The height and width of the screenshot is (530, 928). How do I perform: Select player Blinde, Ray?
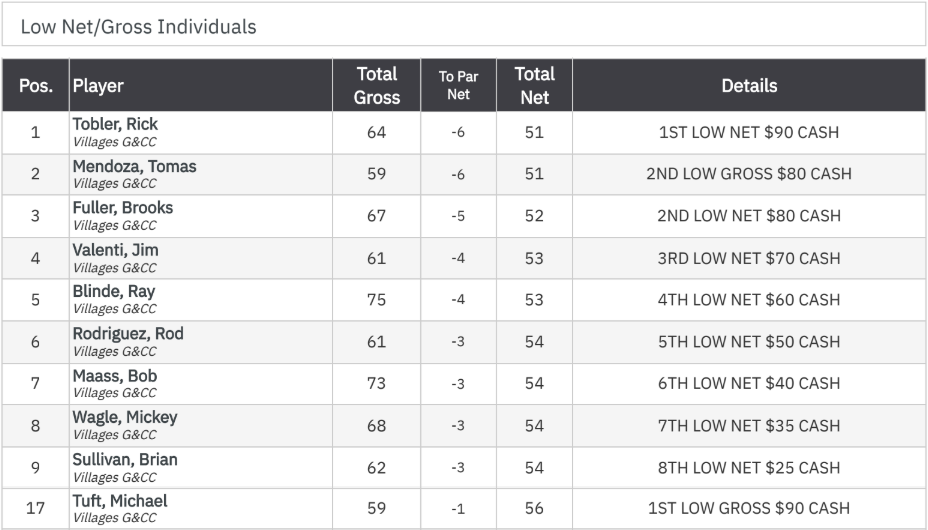(114, 291)
